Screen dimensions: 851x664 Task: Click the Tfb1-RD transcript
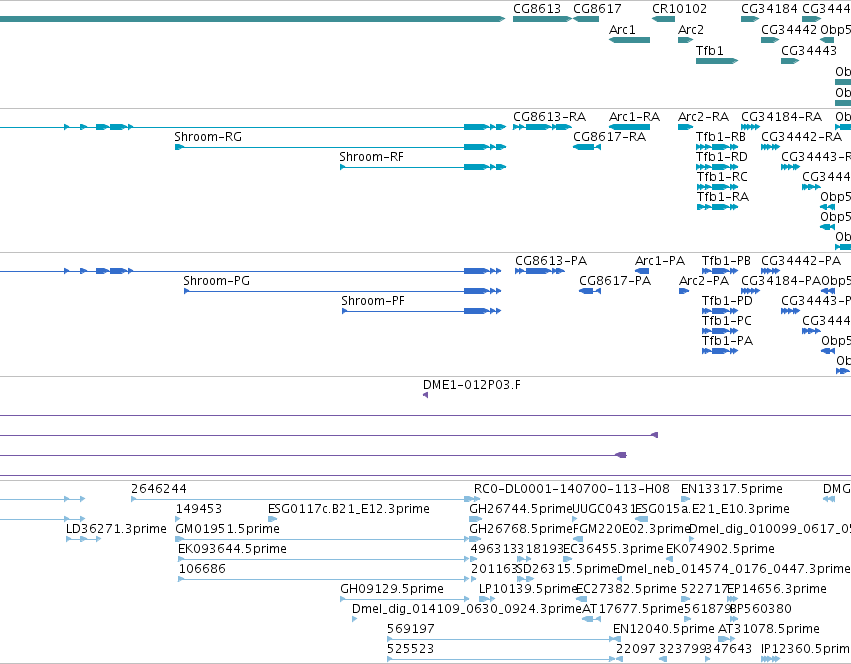717,167
